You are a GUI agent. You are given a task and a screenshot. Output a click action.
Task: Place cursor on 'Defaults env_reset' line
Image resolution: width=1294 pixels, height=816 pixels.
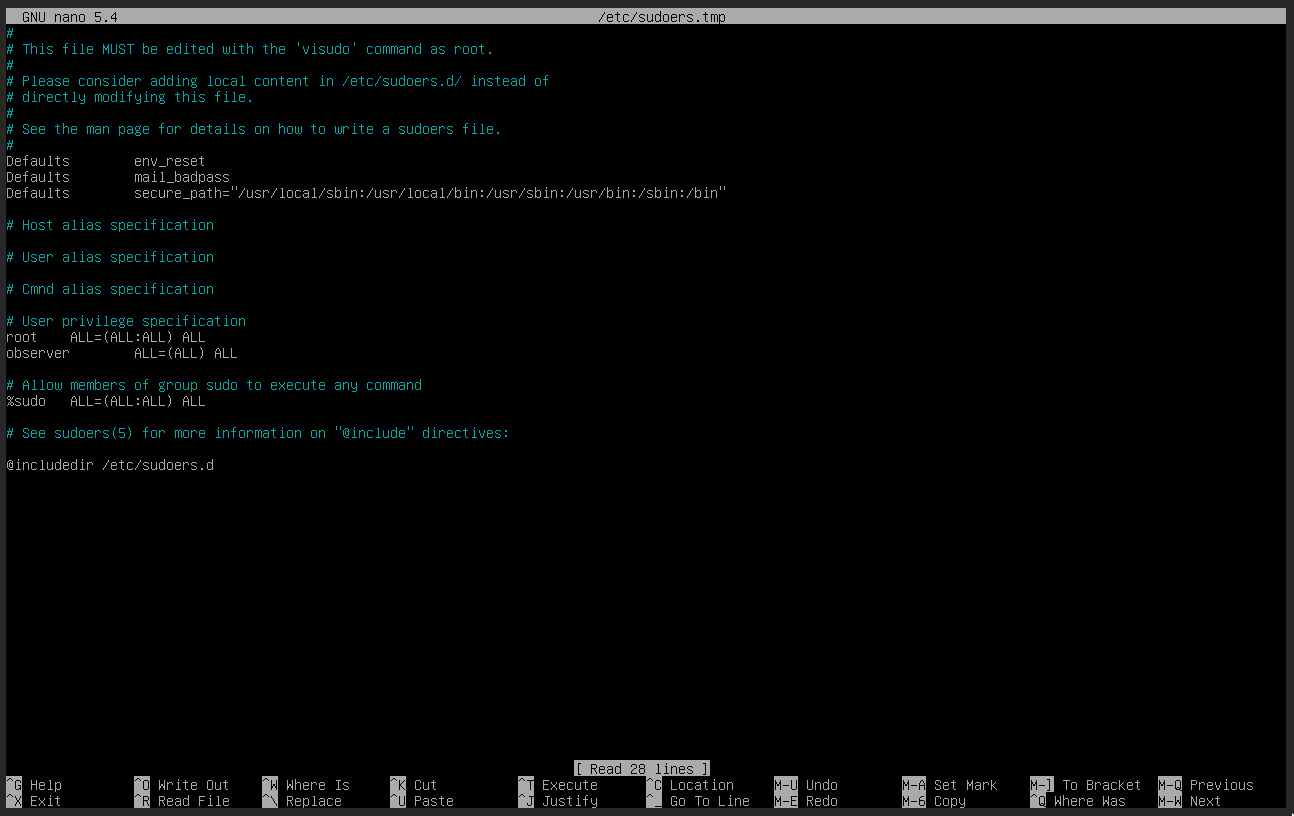106,161
